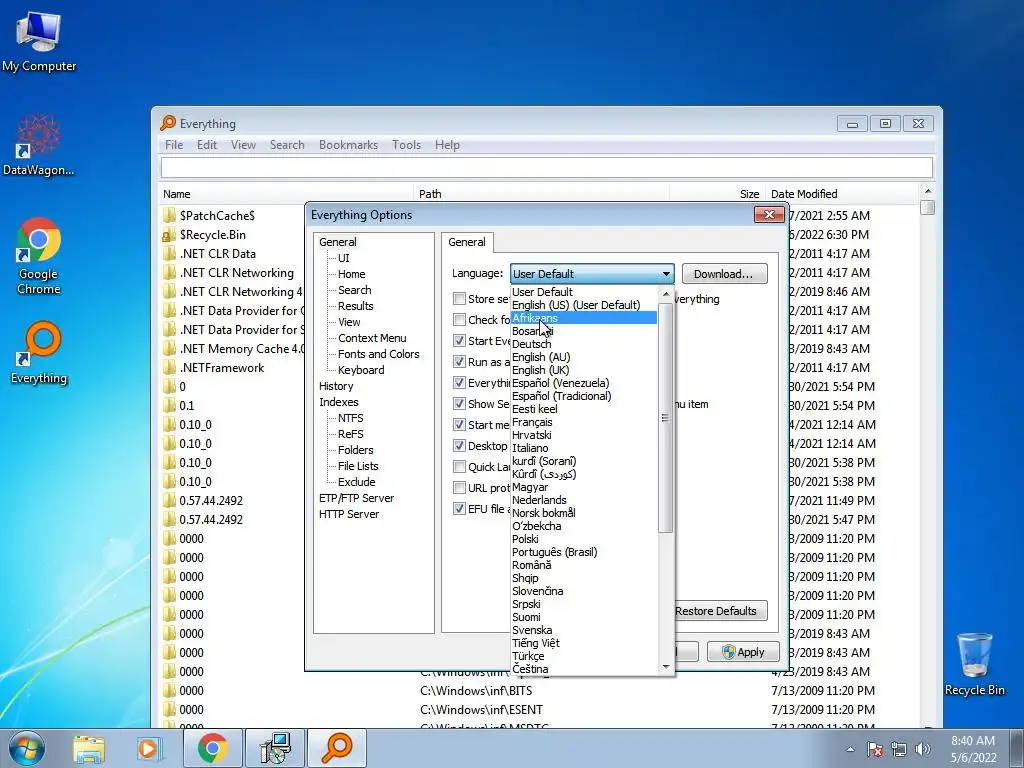Open My Computer desktop icon

click(x=39, y=42)
